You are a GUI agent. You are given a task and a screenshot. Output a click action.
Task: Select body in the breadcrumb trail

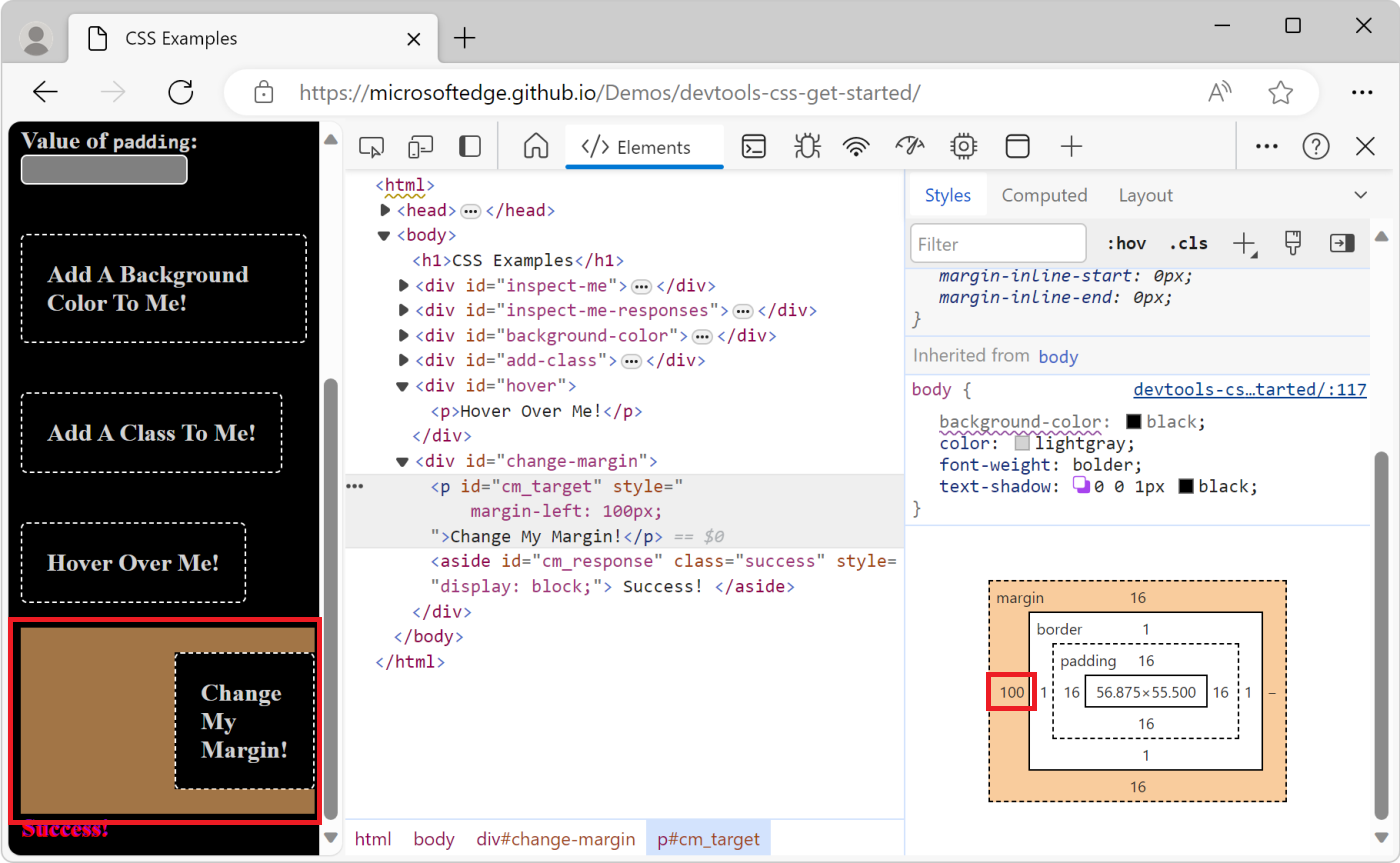[434, 839]
